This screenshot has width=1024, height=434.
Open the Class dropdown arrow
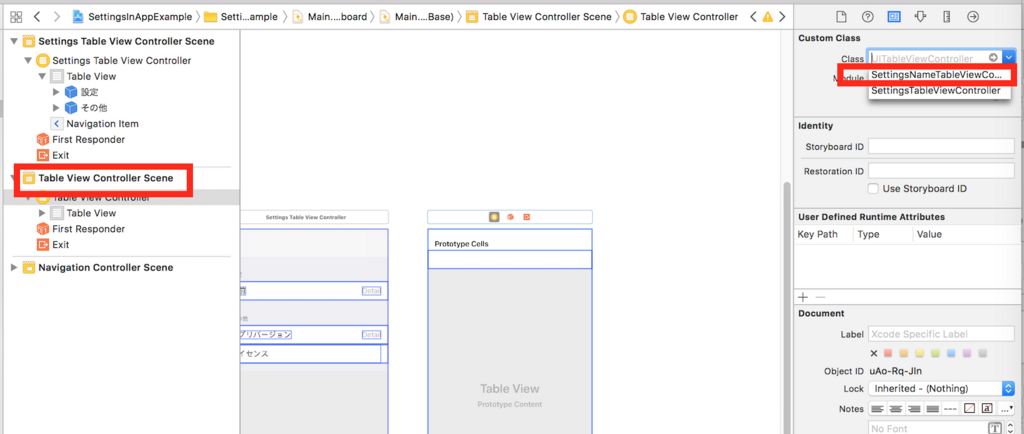tap(1008, 58)
